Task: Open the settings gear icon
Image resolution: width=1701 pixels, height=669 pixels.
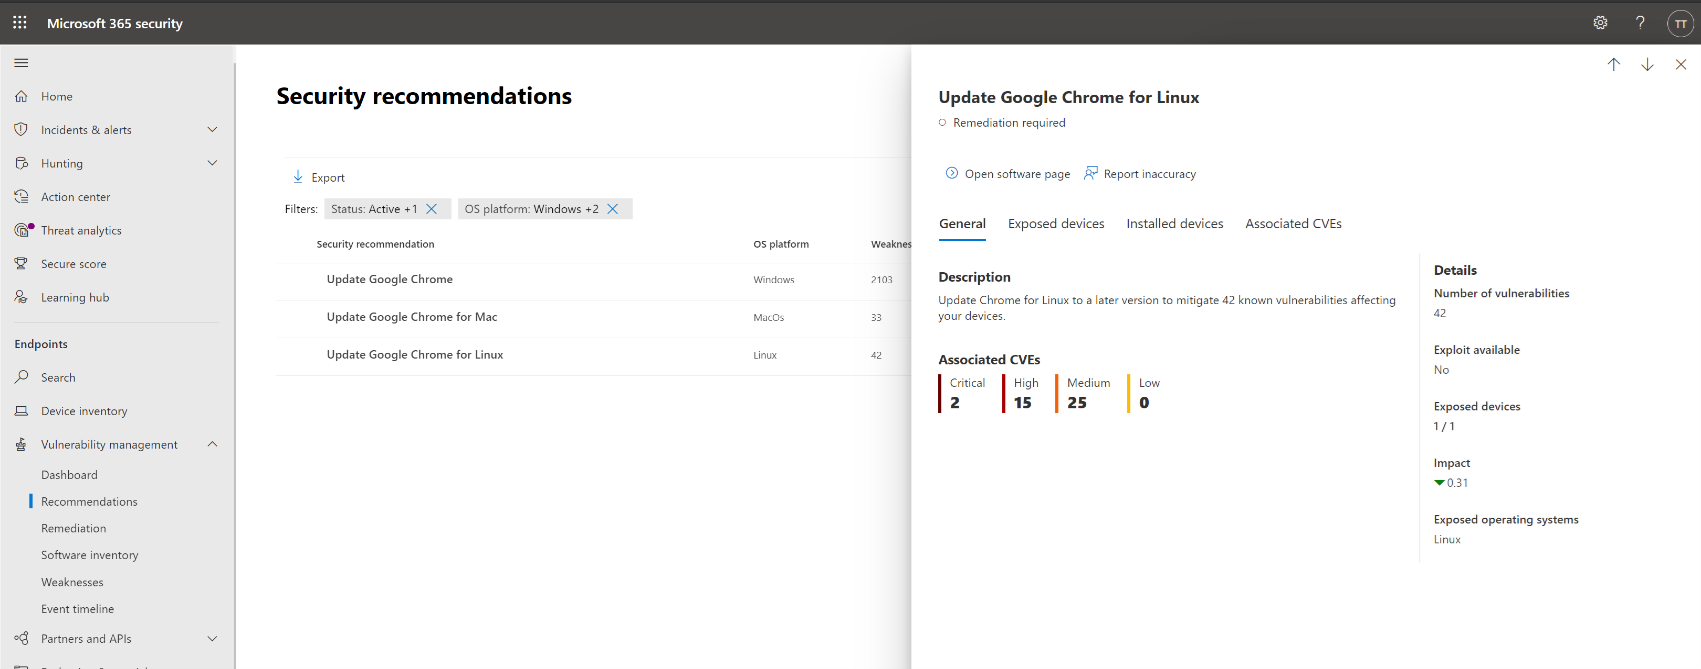Action: 1600,23
